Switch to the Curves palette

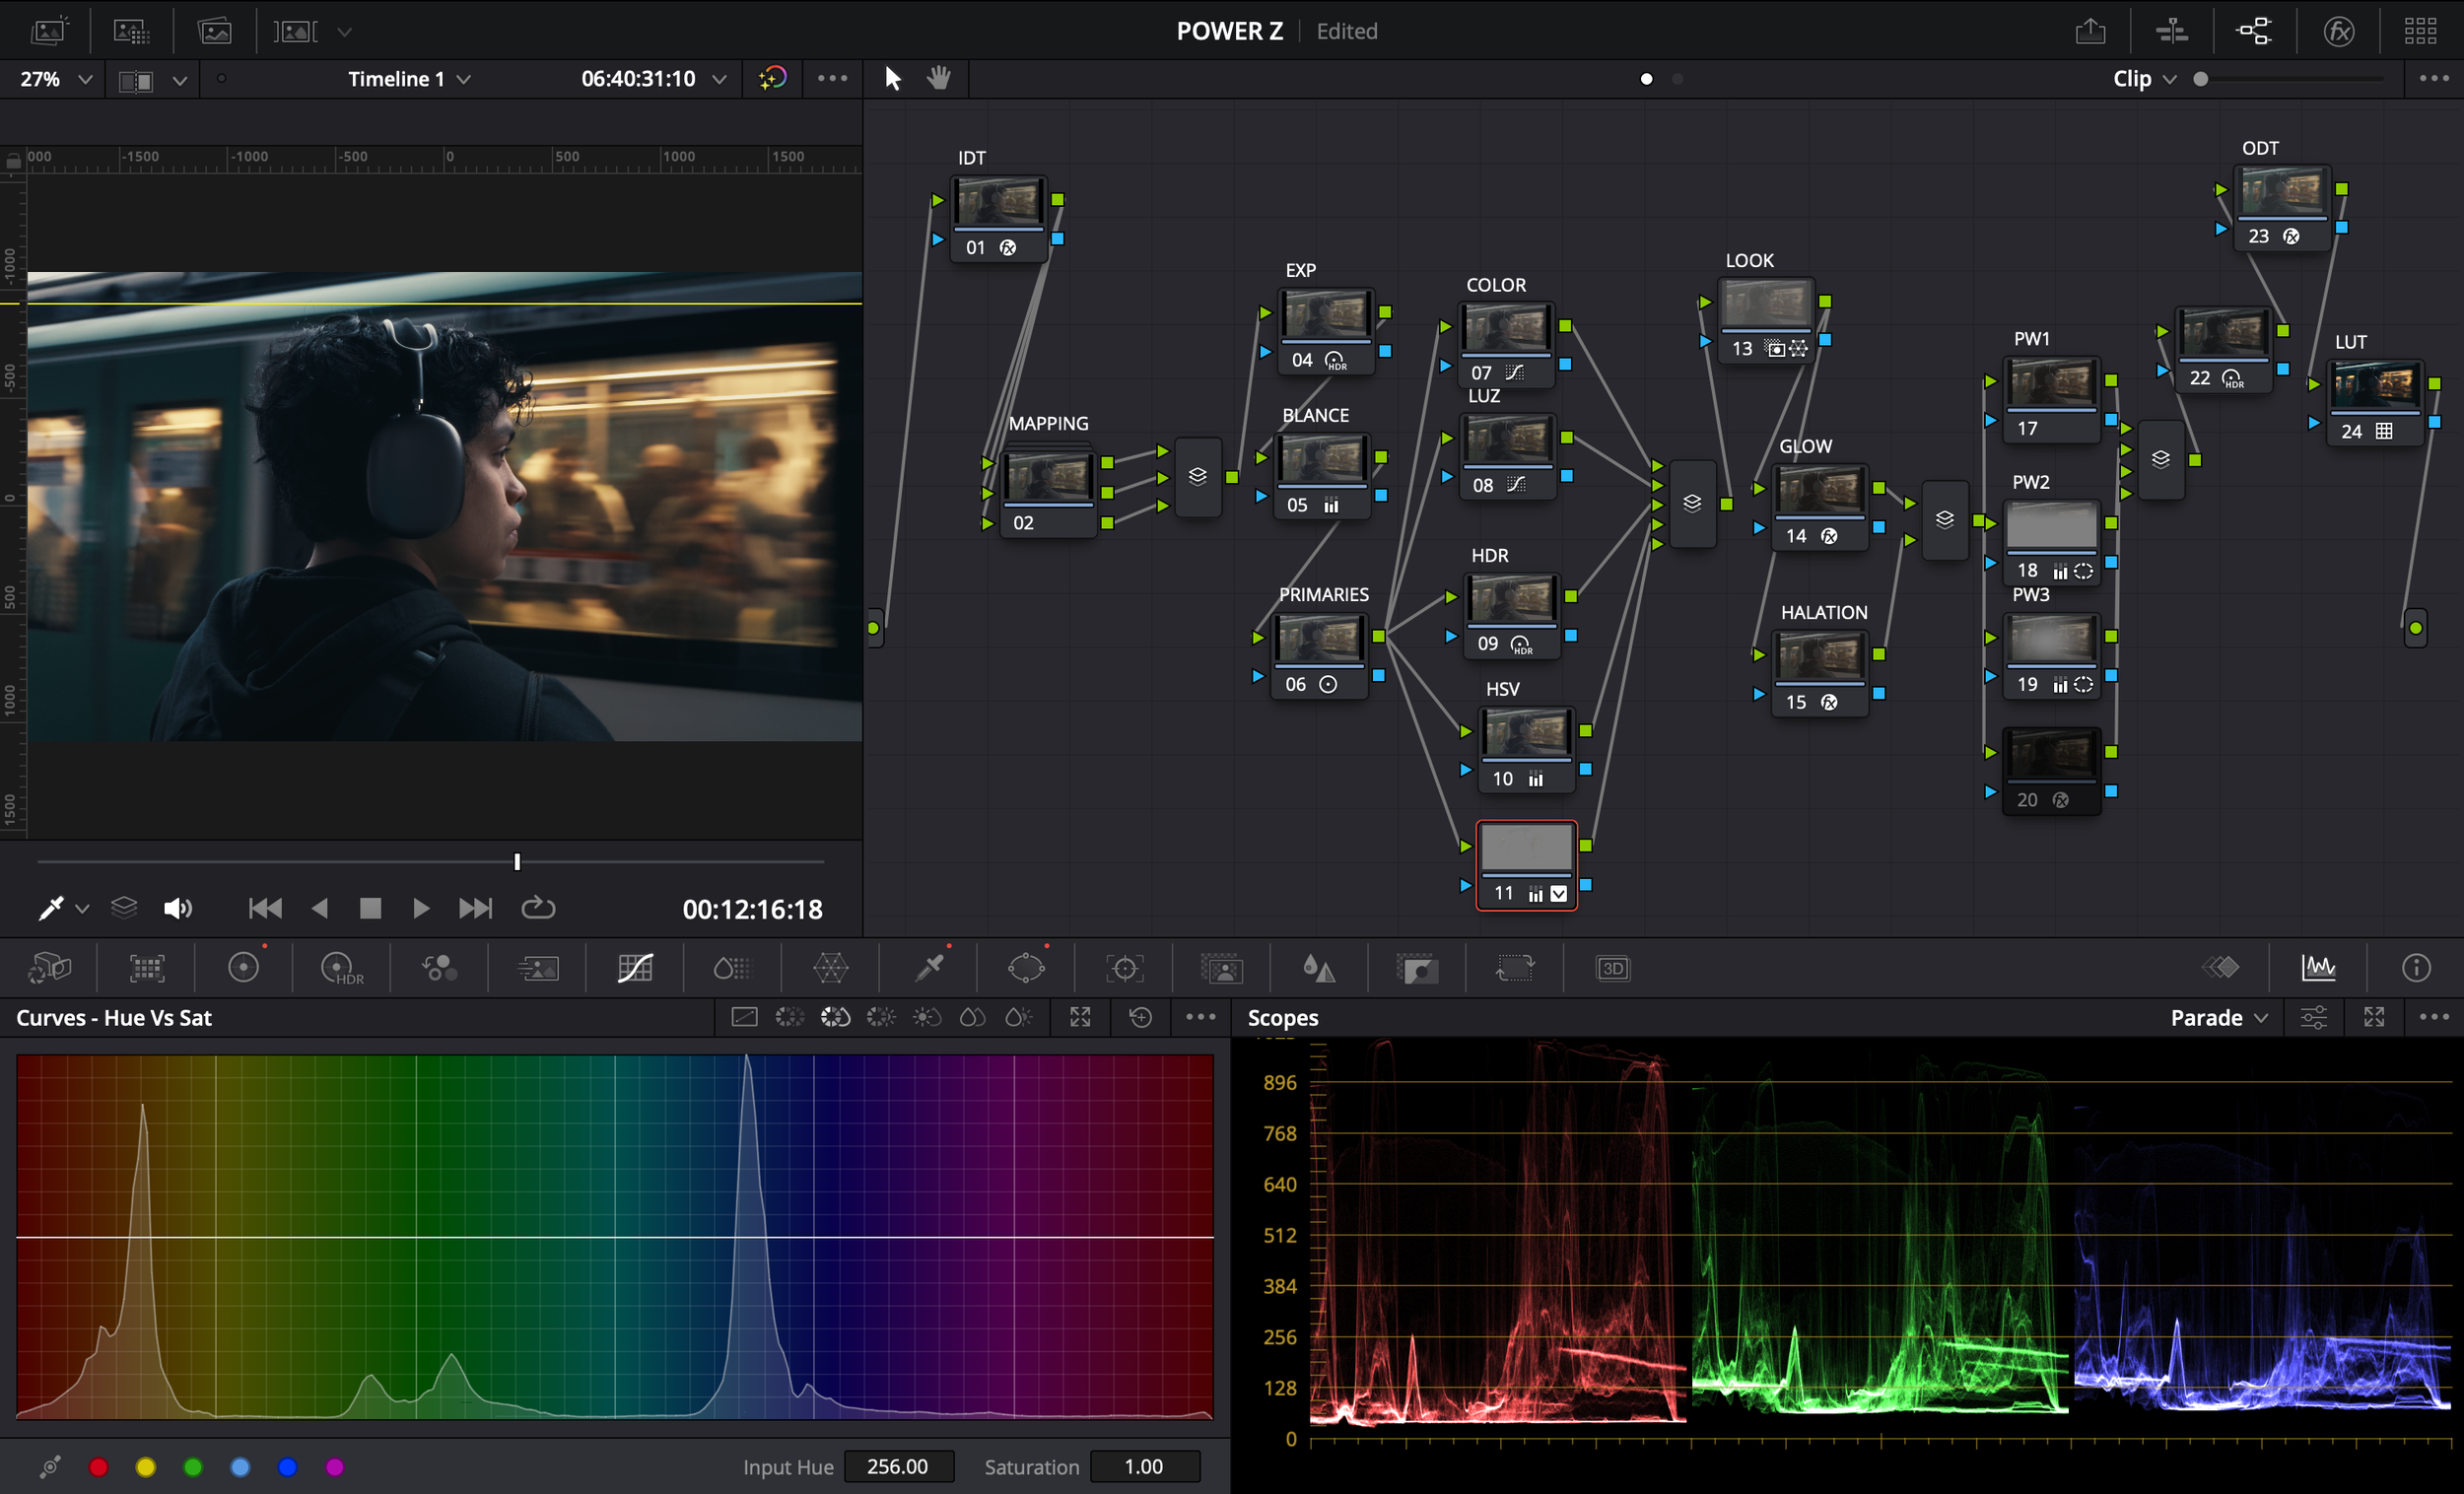(x=635, y=968)
